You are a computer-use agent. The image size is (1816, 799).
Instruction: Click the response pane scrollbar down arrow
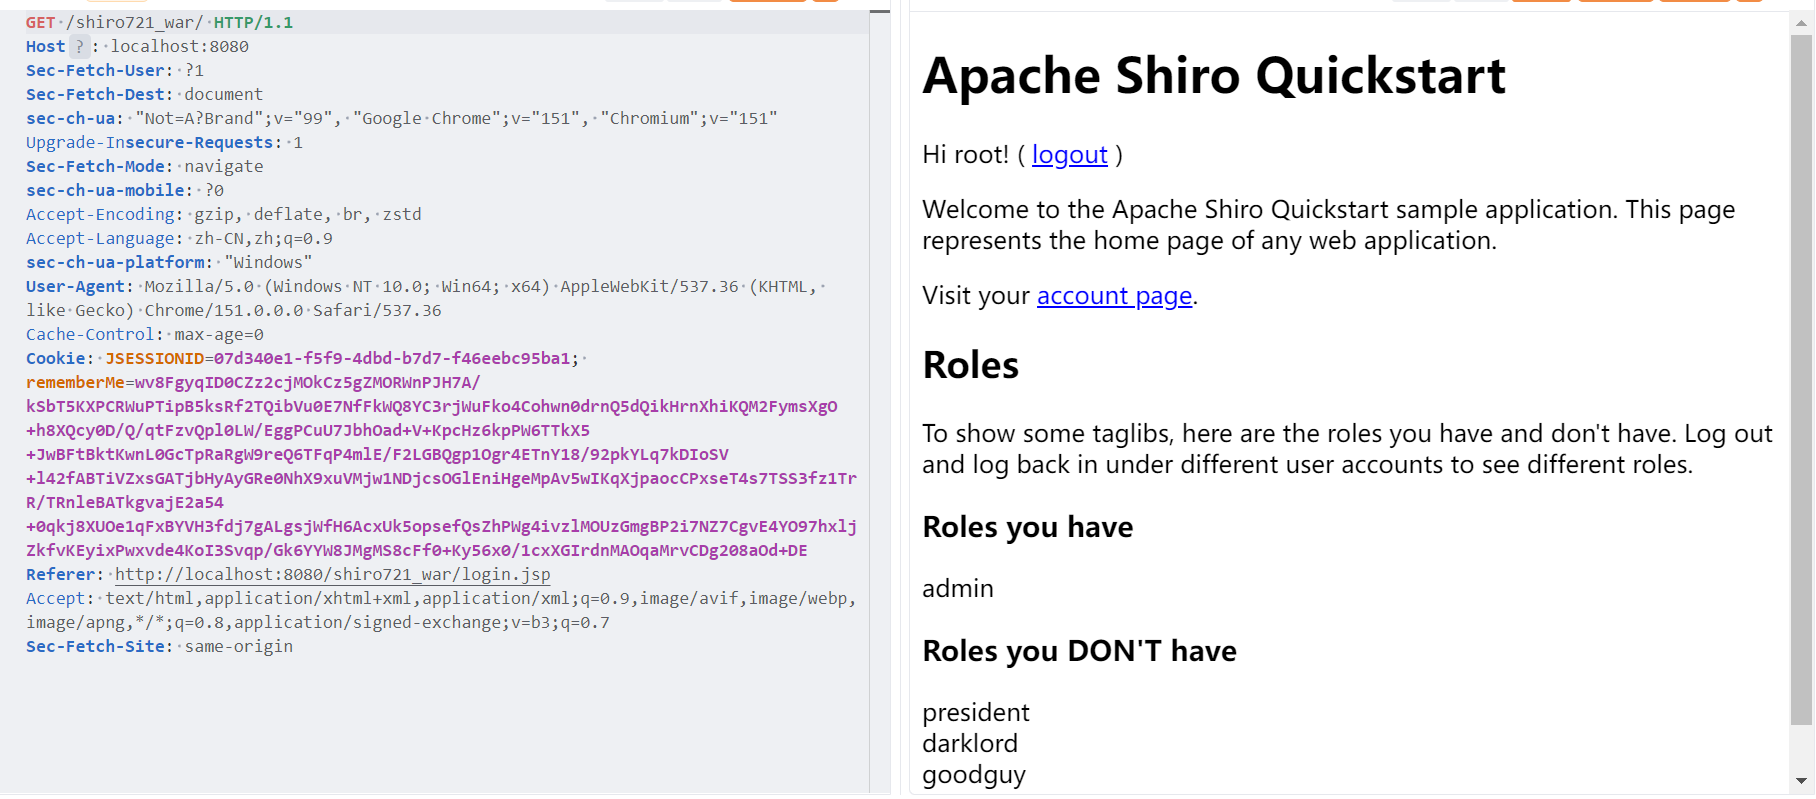click(x=1801, y=781)
